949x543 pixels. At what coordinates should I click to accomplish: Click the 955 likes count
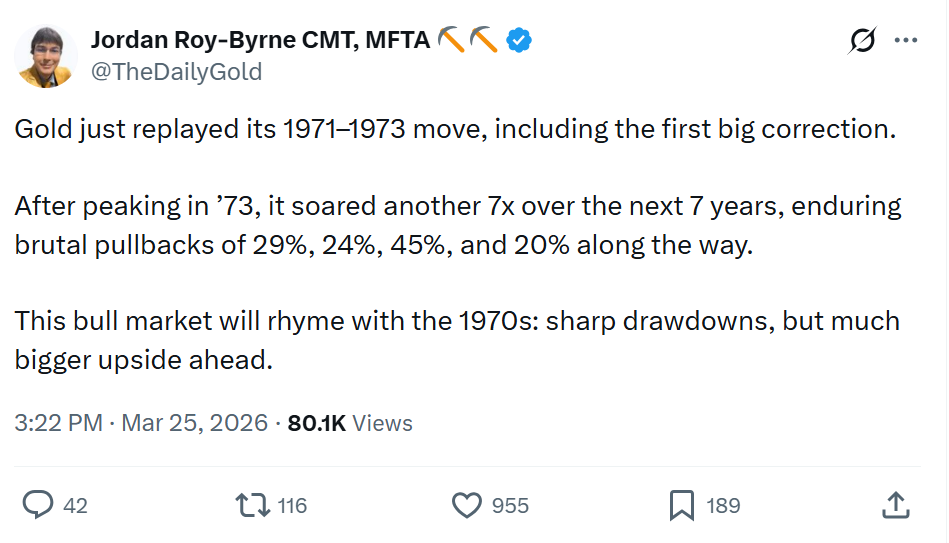pos(510,506)
